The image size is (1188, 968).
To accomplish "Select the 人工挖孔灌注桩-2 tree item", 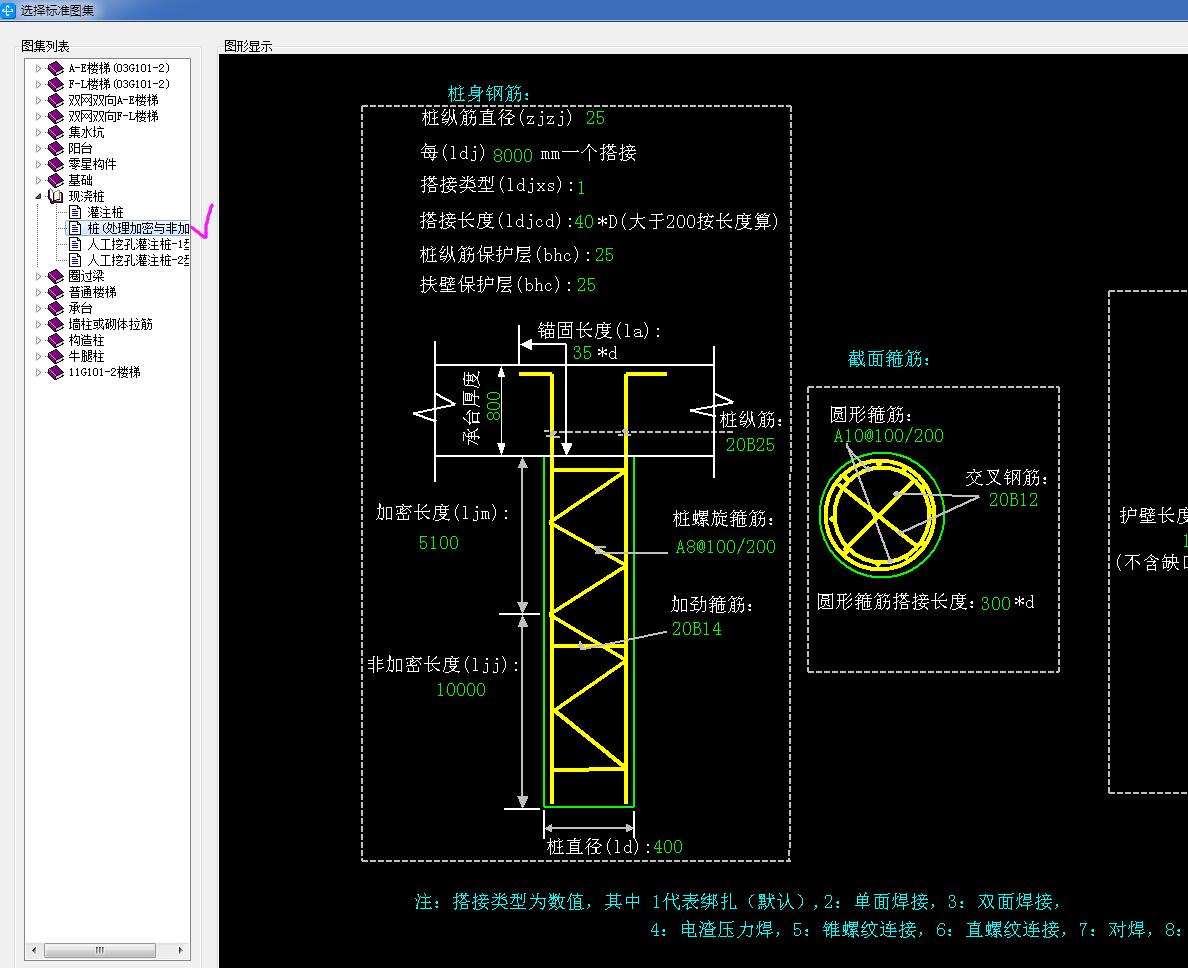I will [138, 260].
